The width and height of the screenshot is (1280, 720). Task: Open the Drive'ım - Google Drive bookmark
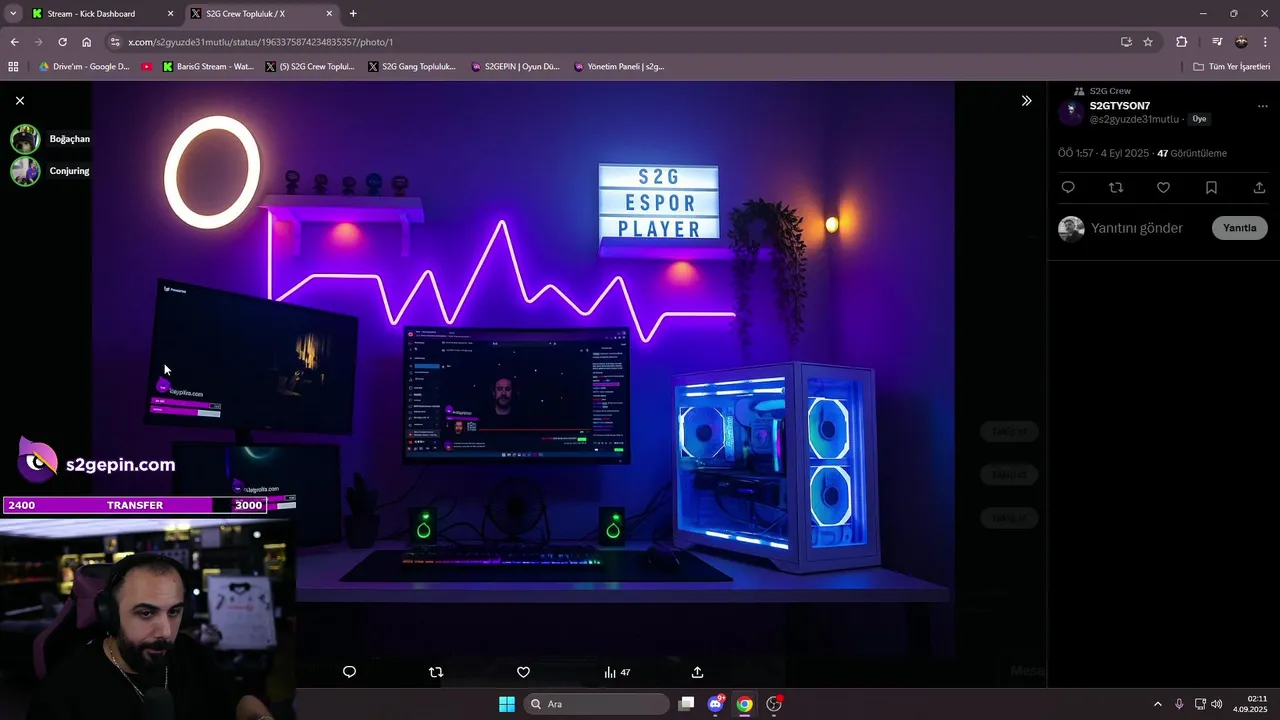tap(85, 67)
